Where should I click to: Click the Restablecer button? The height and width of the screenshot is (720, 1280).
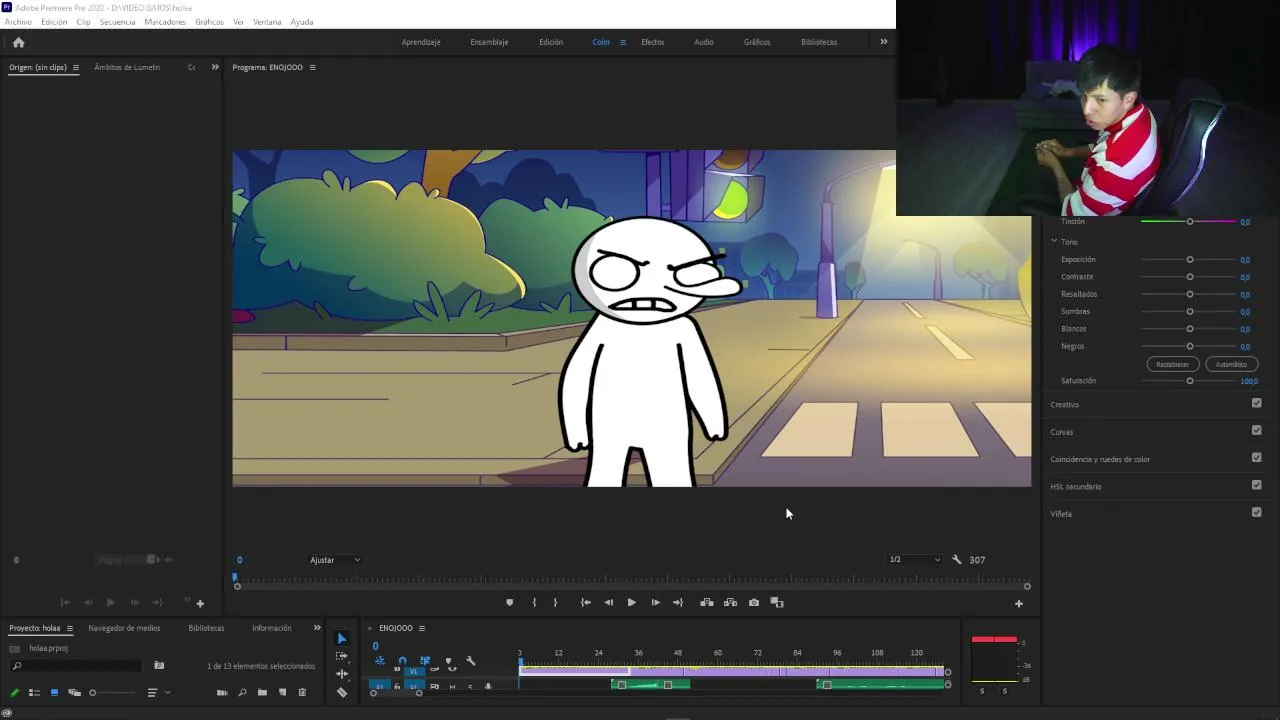1172,364
